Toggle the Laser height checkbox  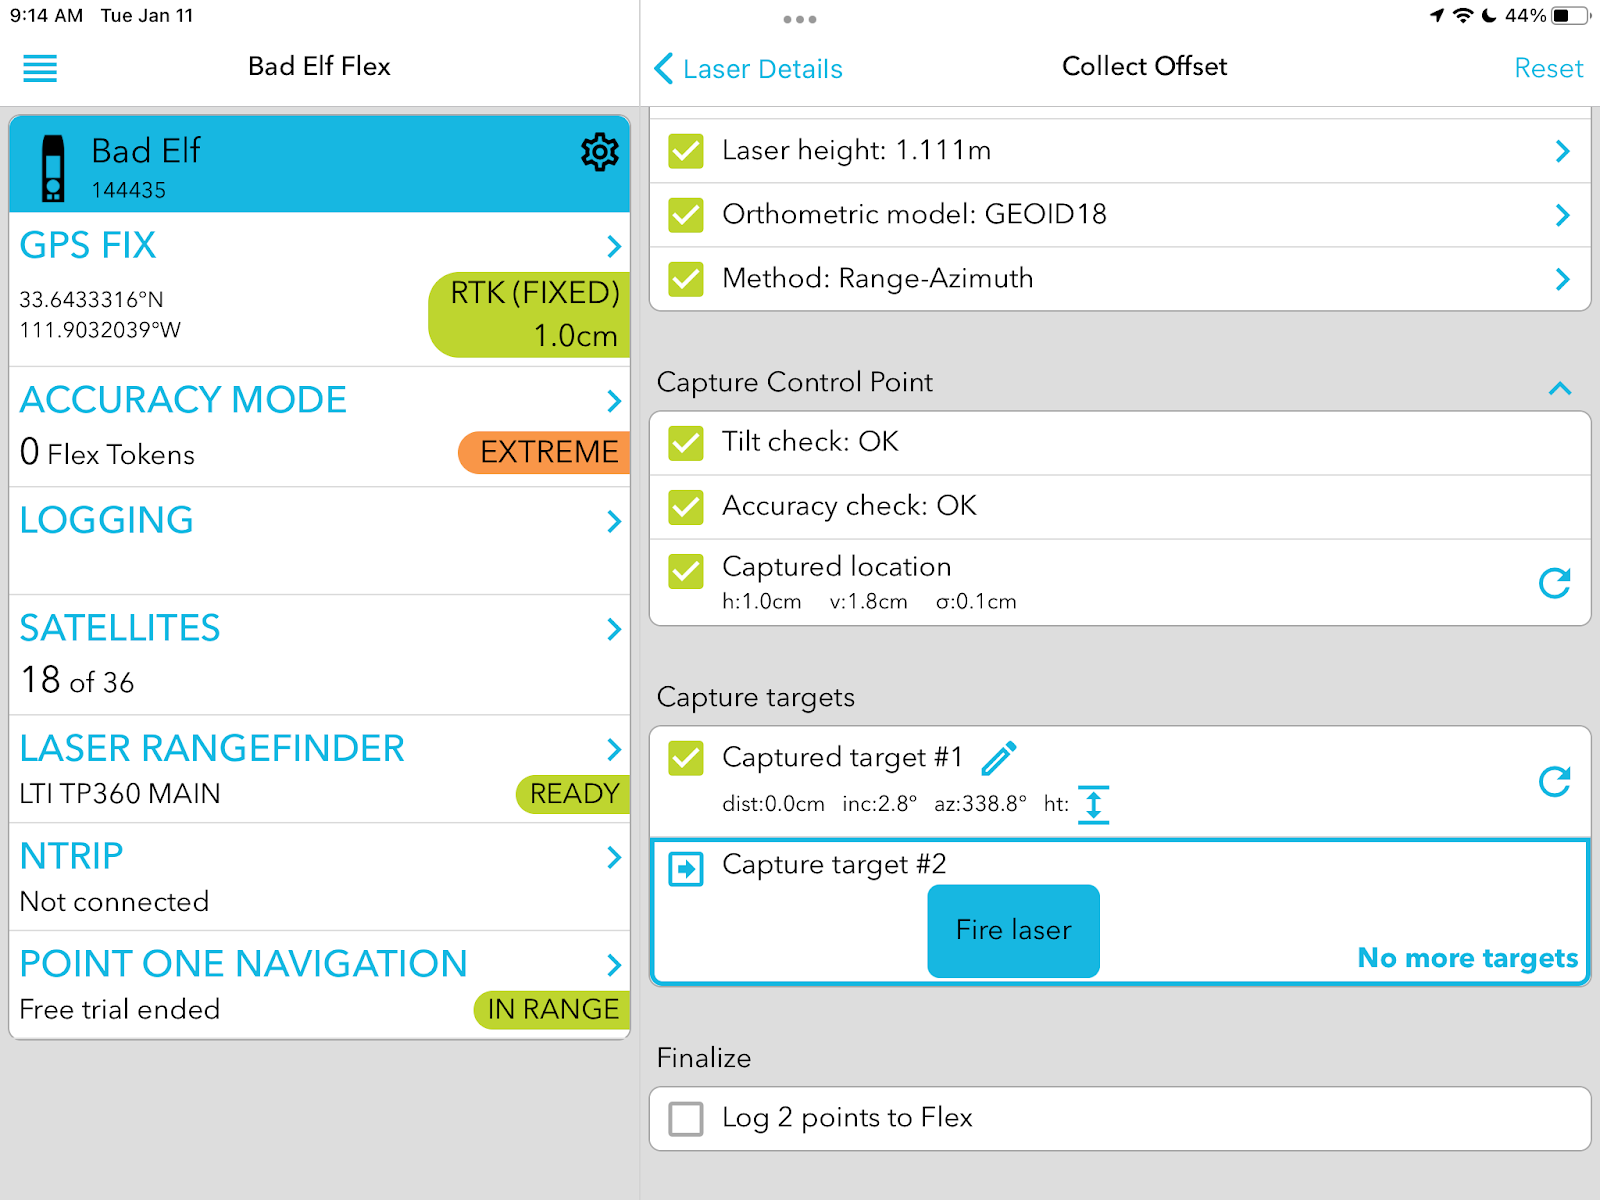pyautogui.click(x=686, y=151)
